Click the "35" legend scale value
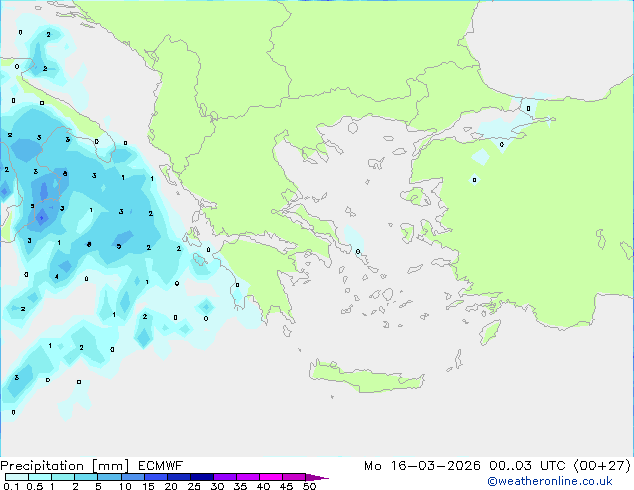 click(x=240, y=486)
